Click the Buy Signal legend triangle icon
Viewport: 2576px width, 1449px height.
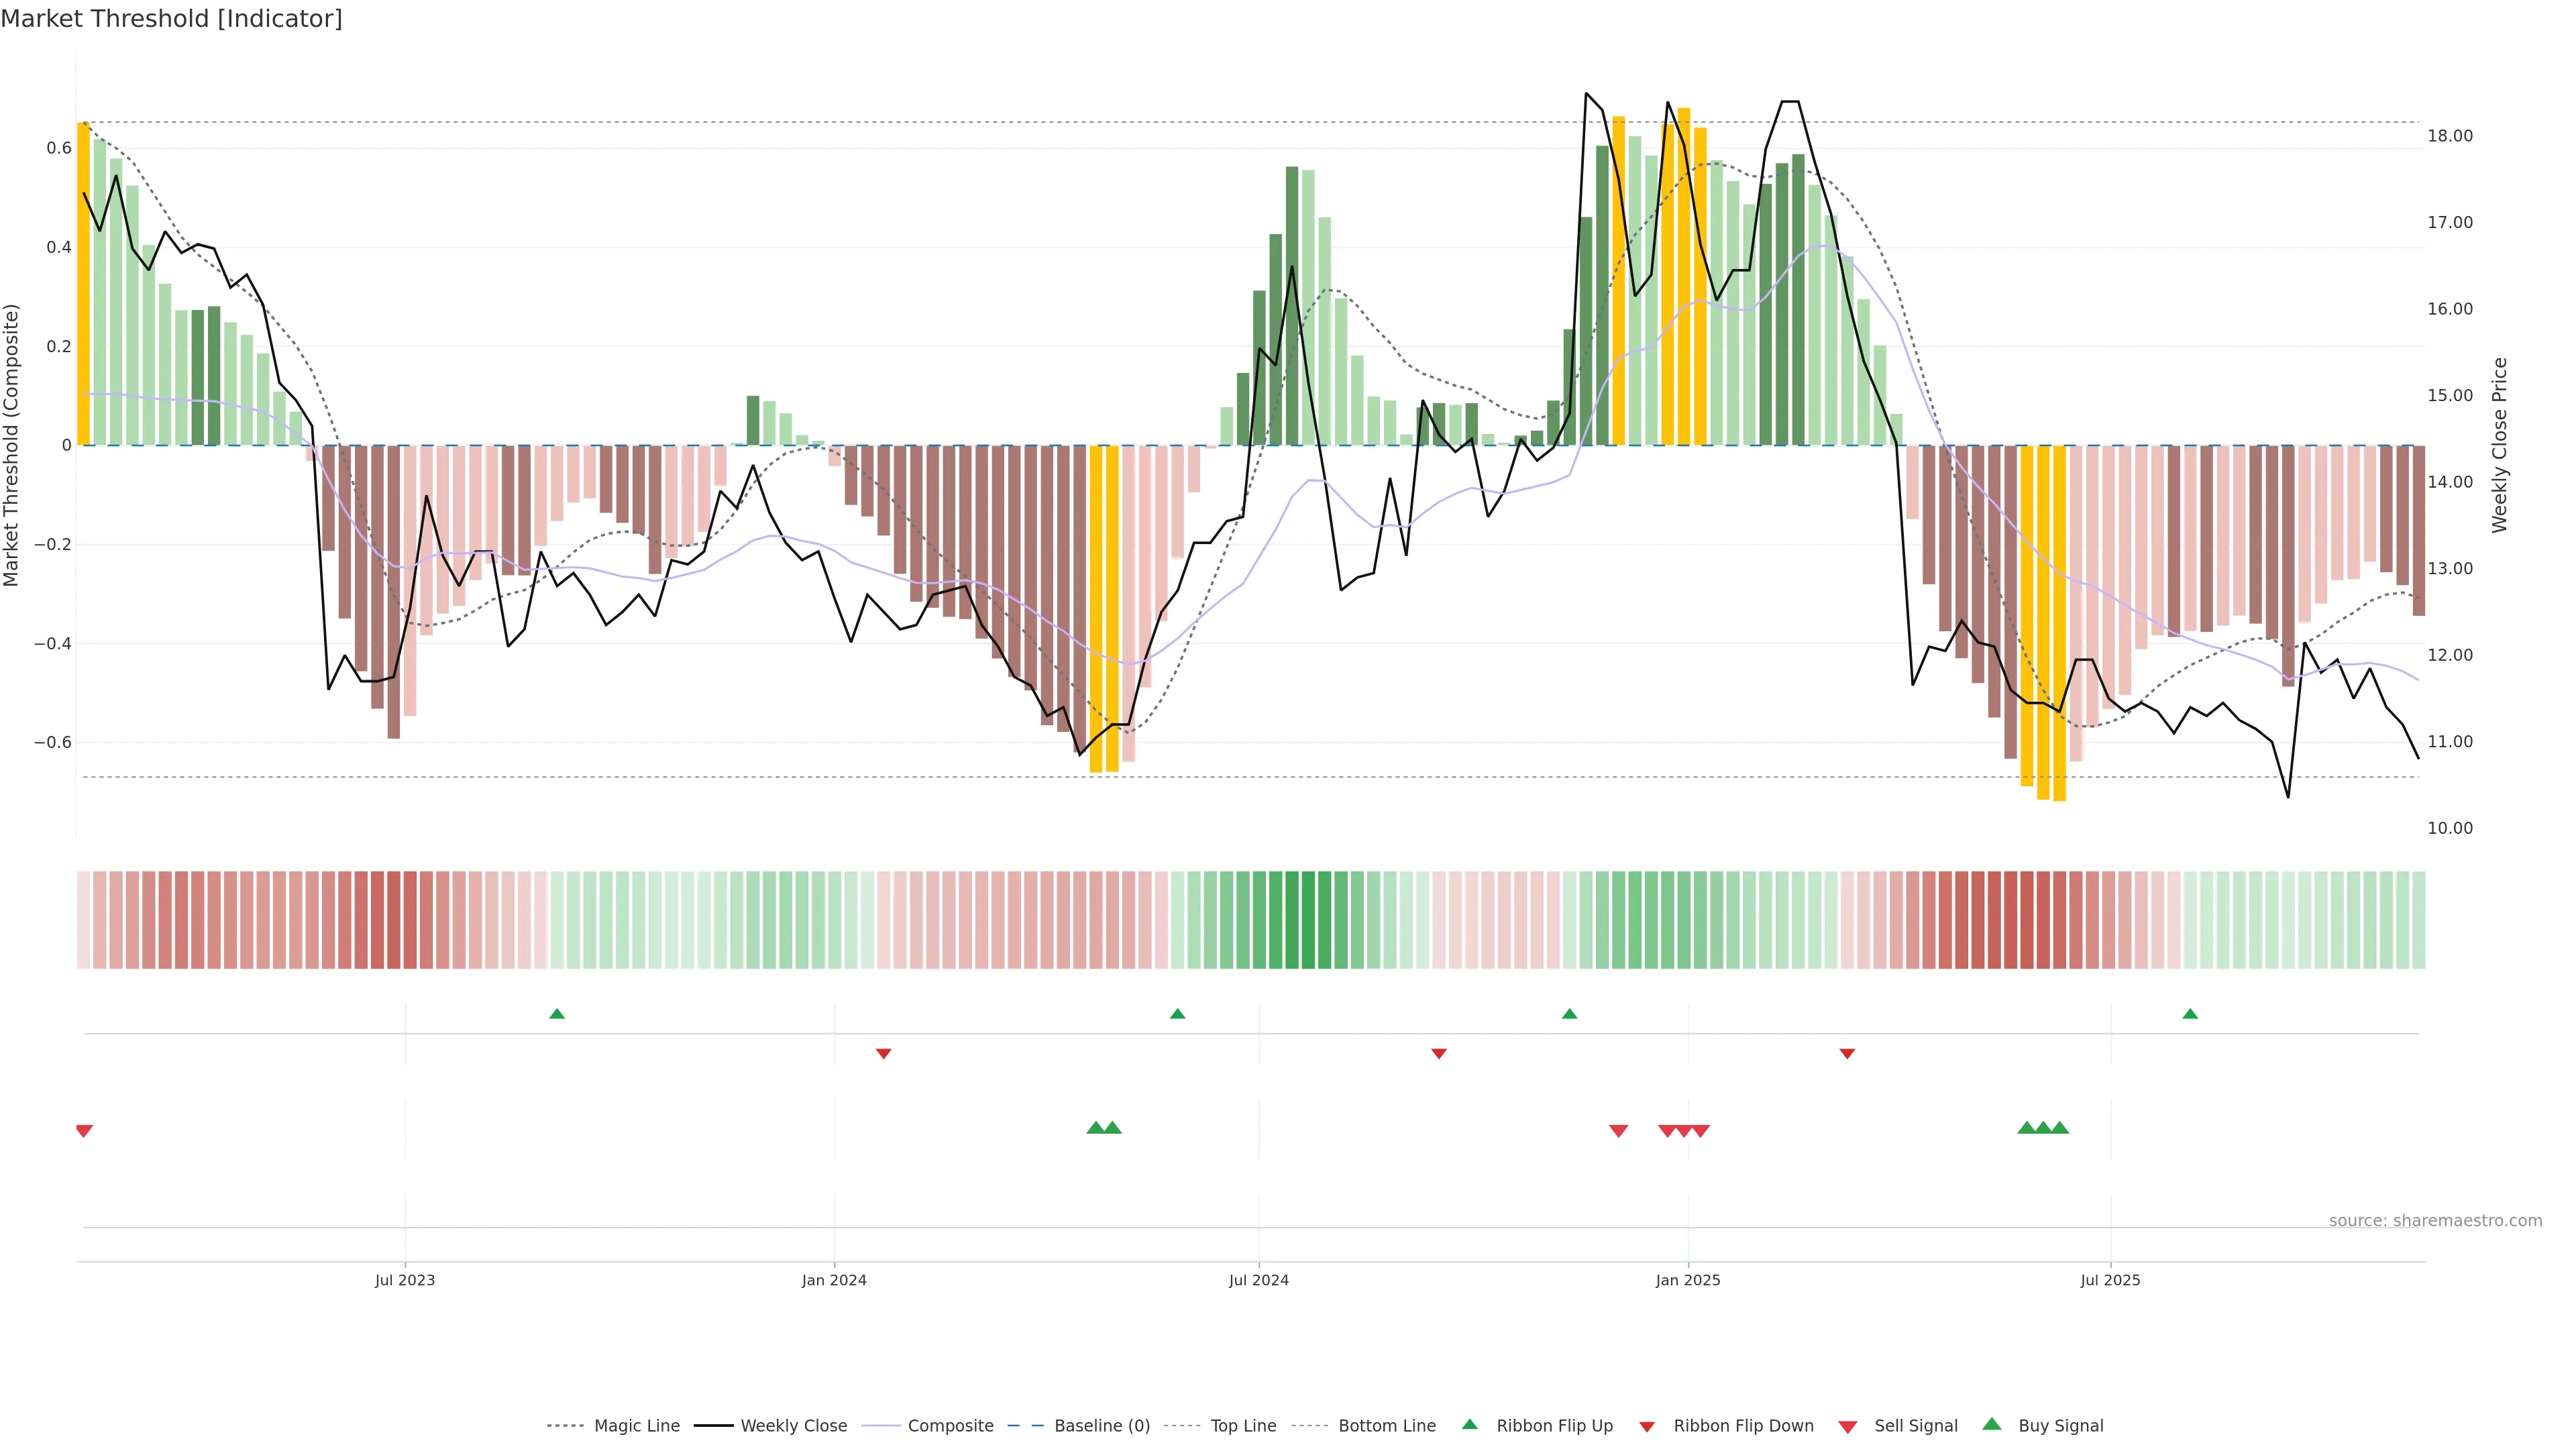[1991, 1424]
